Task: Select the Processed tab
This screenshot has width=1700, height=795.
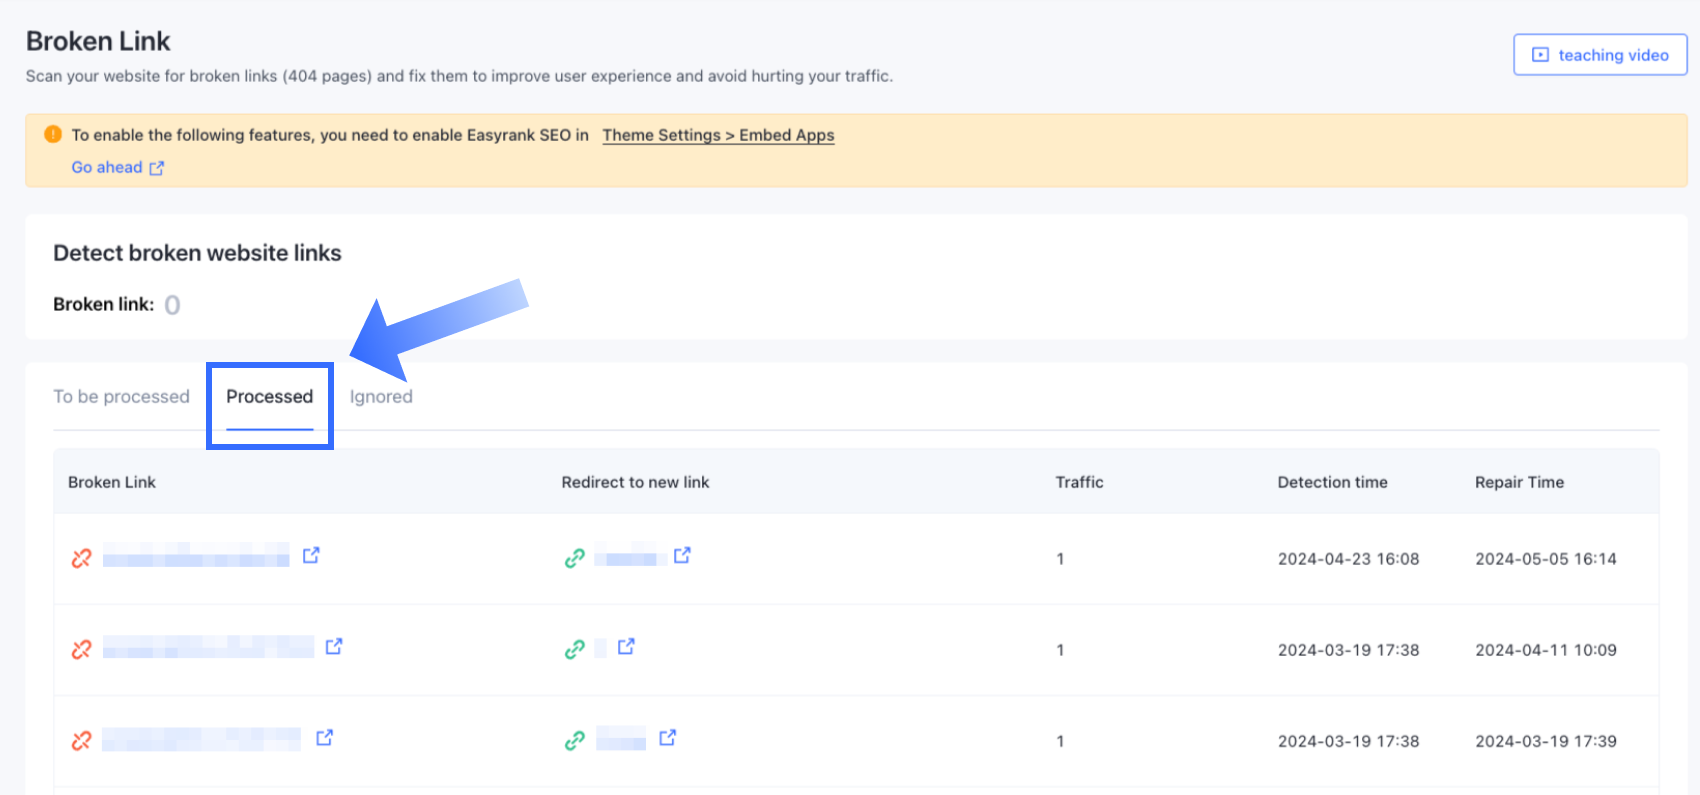Action: [269, 397]
